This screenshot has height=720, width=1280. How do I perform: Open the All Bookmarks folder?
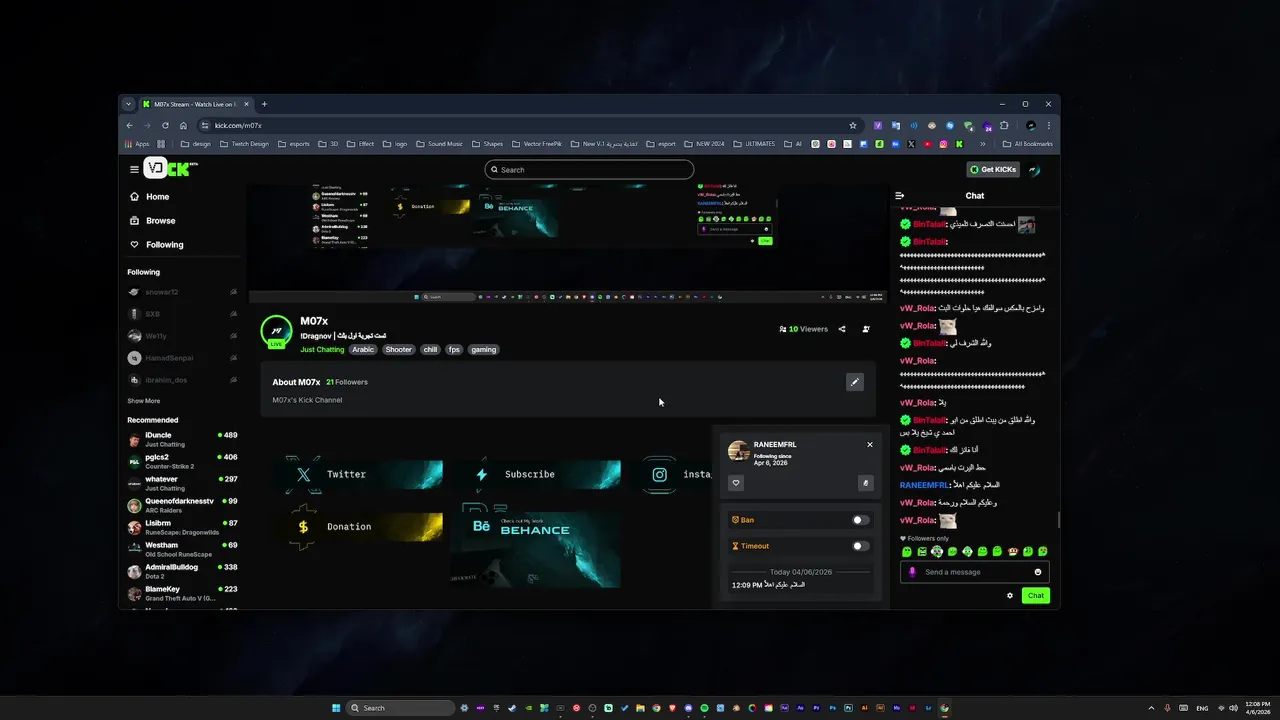(x=1027, y=144)
